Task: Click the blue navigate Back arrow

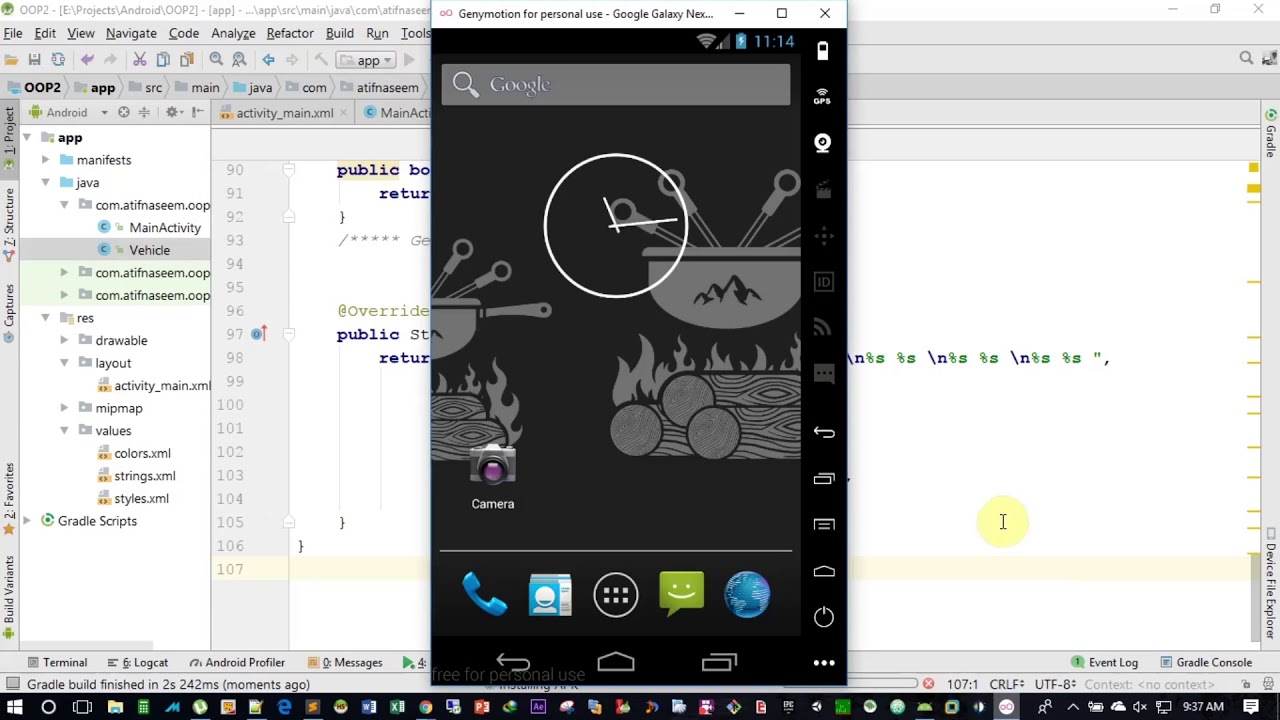Action: point(268,60)
